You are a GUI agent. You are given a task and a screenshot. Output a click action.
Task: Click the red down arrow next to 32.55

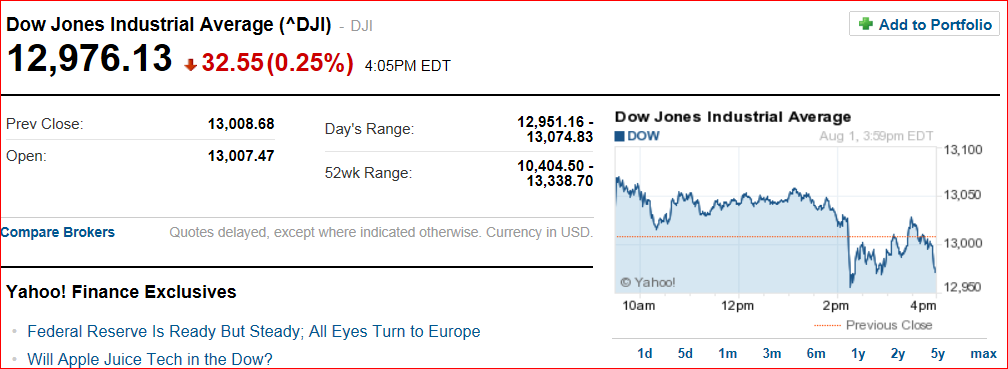[x=190, y=64]
